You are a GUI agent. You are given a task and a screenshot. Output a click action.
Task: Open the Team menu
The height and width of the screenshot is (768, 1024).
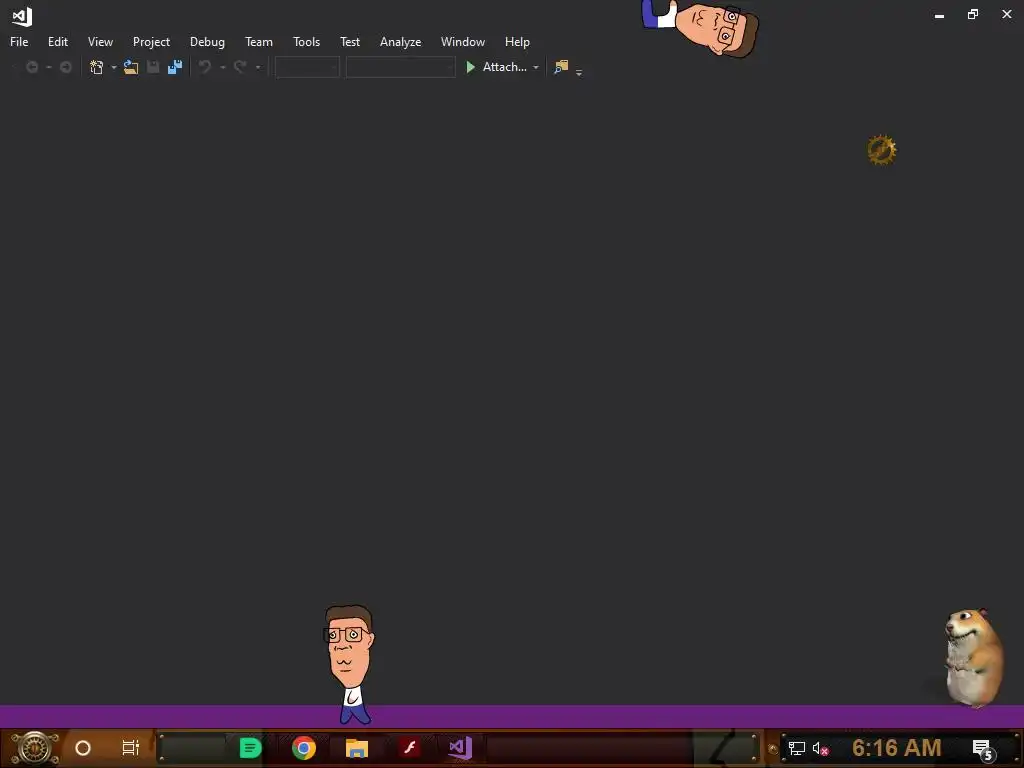coord(259,42)
